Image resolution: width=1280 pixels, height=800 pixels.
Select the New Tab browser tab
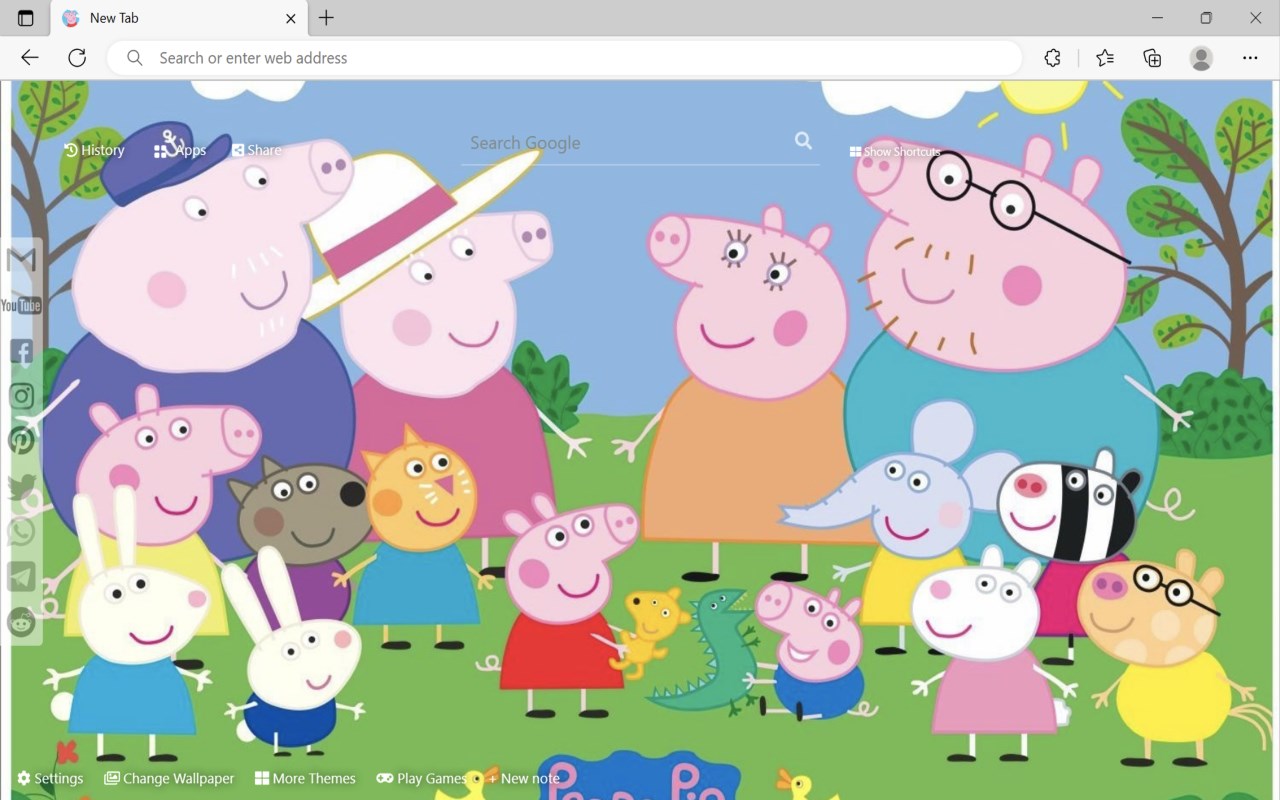tap(180, 18)
